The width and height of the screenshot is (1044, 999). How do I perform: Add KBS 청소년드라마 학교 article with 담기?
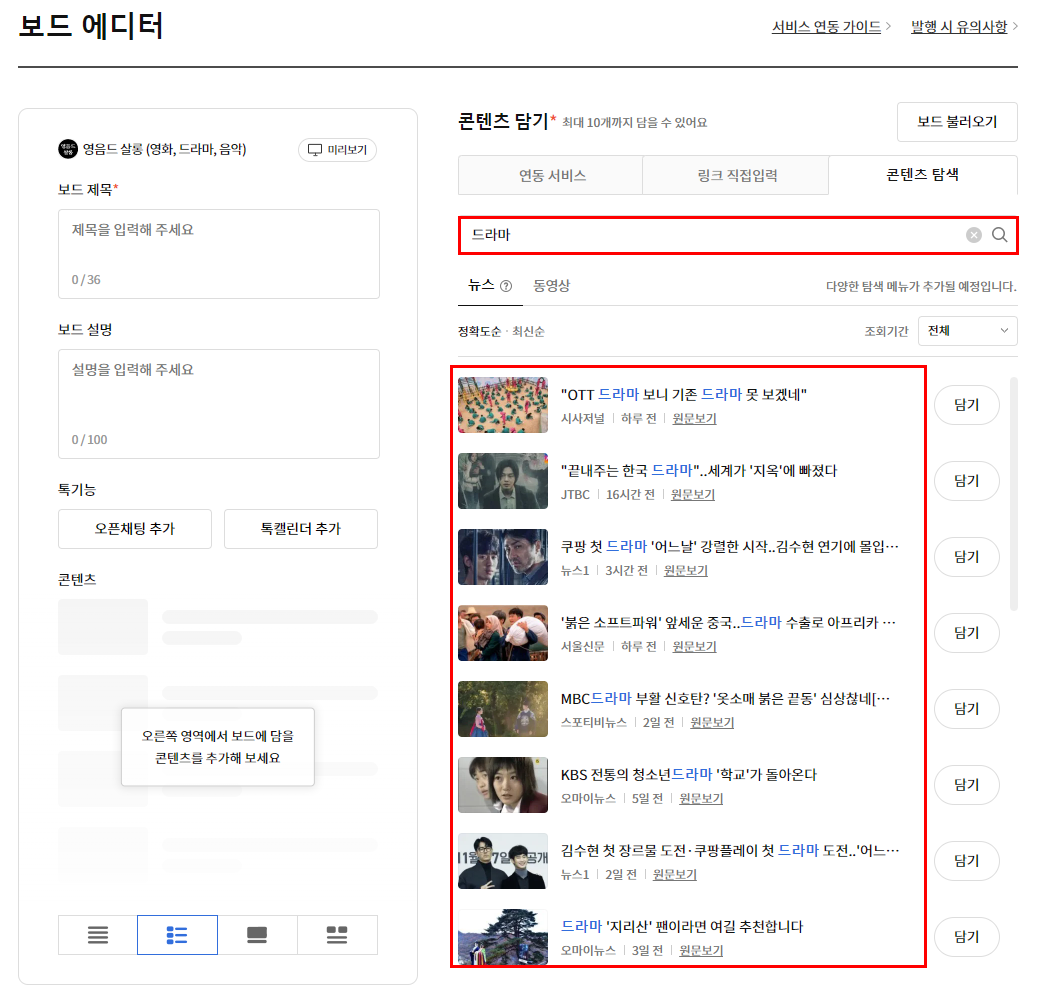coord(967,785)
